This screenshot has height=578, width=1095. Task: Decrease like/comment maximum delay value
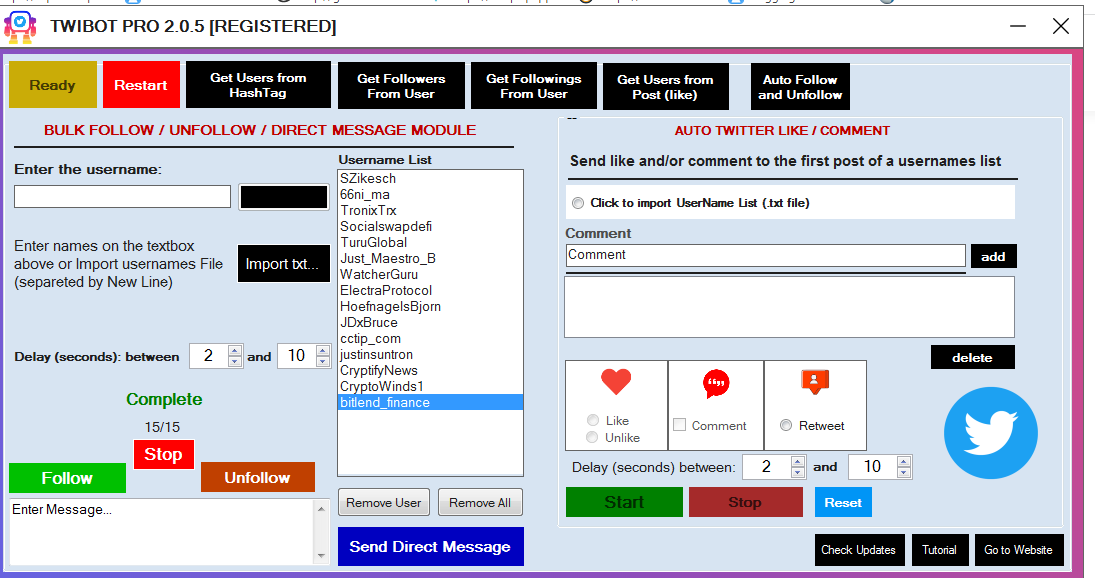tap(904, 472)
